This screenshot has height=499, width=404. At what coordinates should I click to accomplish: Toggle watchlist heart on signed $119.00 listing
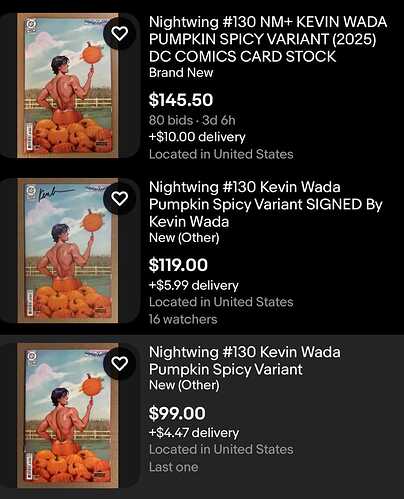(x=119, y=199)
